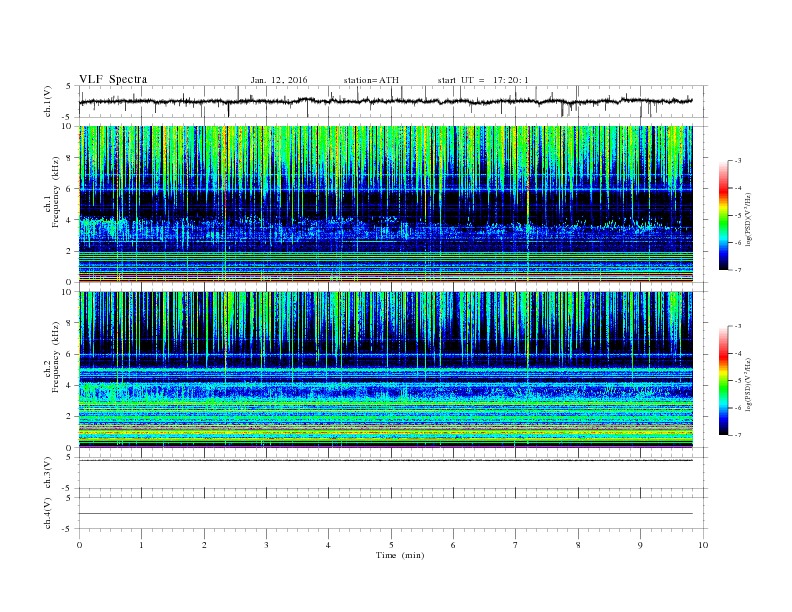
Task: Click the "-3" tick on ch.1 colorbar
Action: tap(737, 161)
